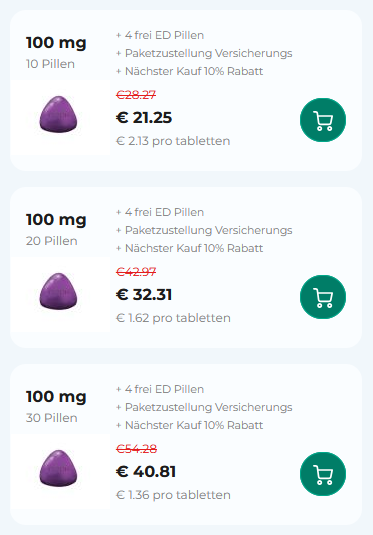The image size is (373, 535).
Task: Click € 2.13 pro tabletten text
Action: [x=173, y=141]
